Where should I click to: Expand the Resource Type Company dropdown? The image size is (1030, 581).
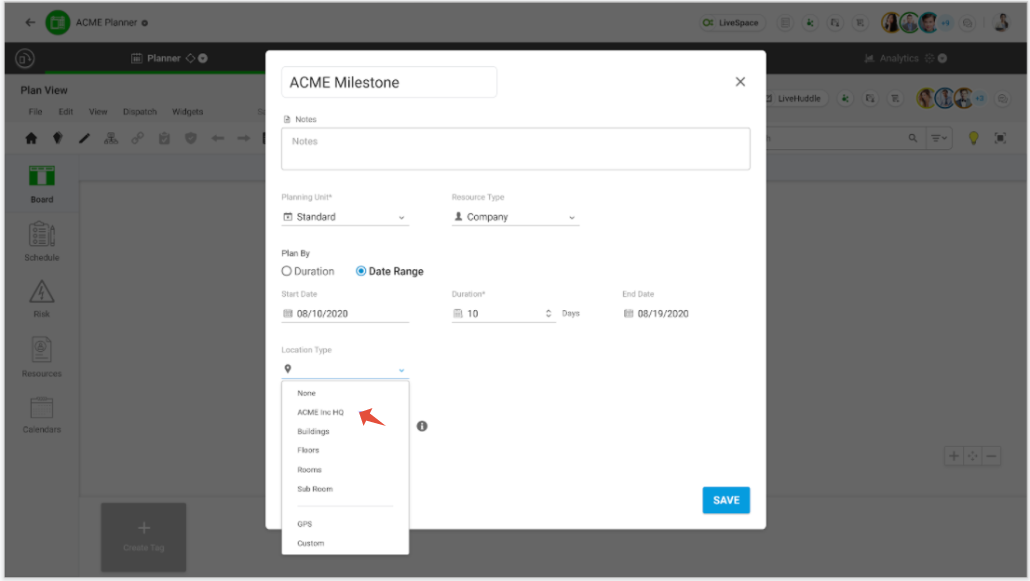[x=516, y=217]
